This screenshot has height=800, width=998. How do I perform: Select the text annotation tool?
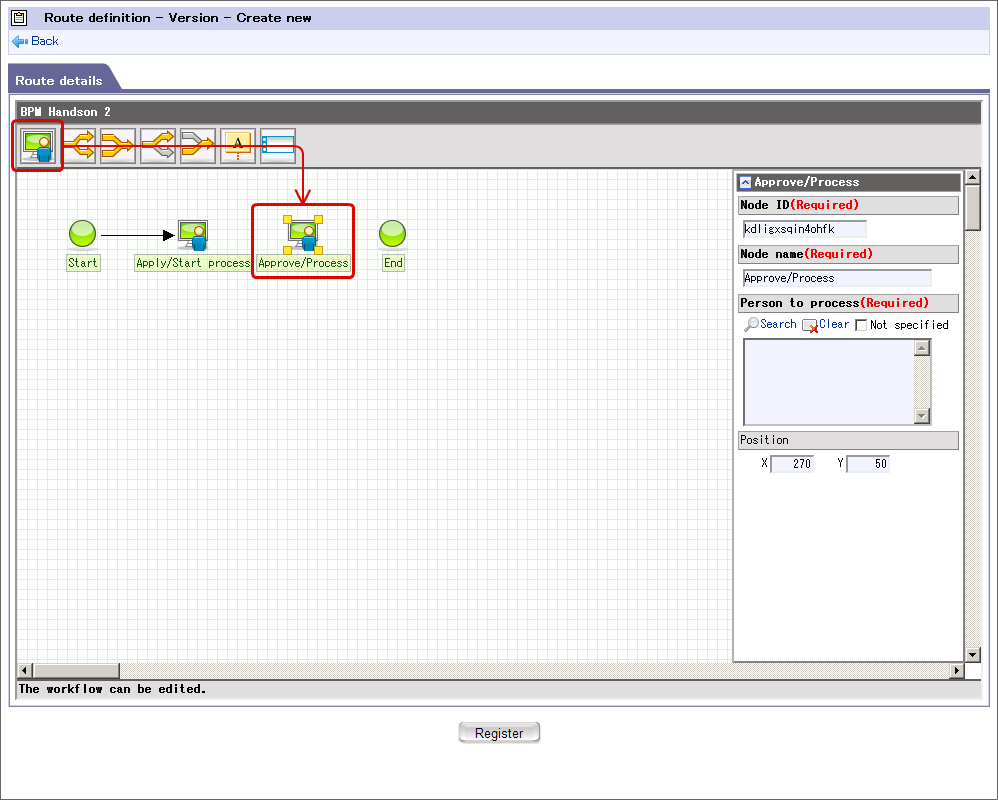[x=238, y=146]
